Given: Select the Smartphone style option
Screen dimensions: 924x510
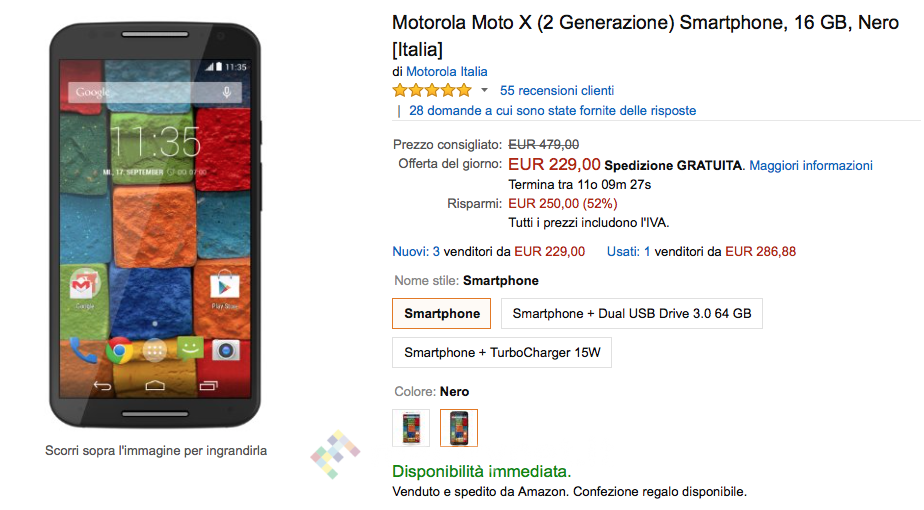Looking at the screenshot, I should pyautogui.click(x=442, y=313).
